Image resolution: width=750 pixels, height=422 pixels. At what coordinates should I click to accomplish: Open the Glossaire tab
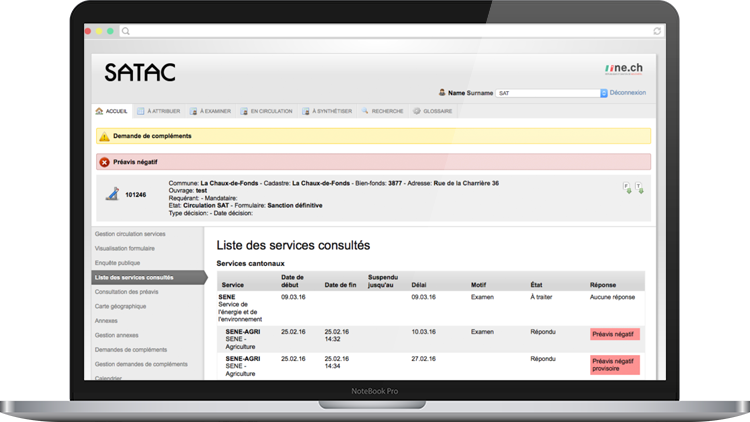(433, 111)
